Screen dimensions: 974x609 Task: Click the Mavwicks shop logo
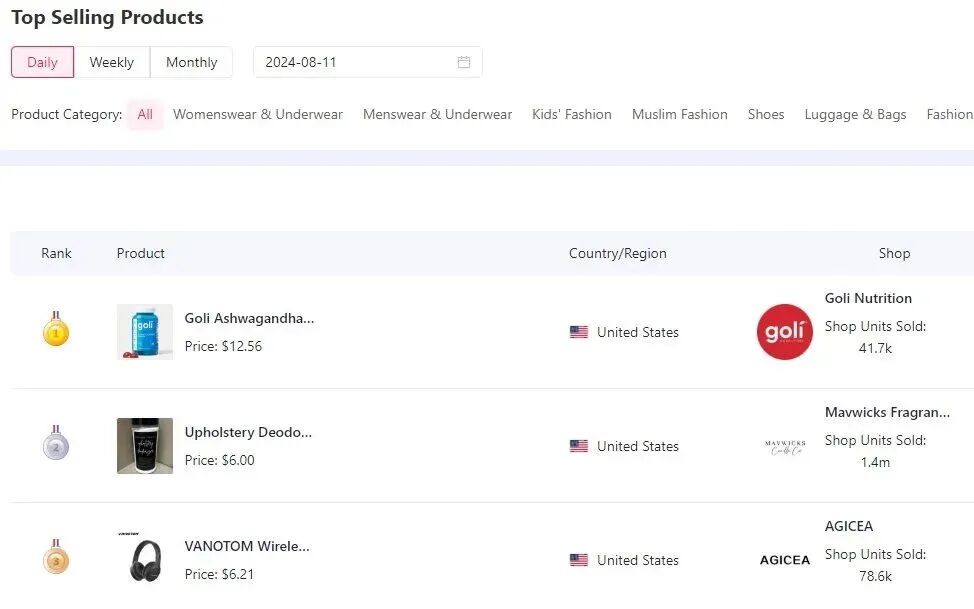click(785, 446)
